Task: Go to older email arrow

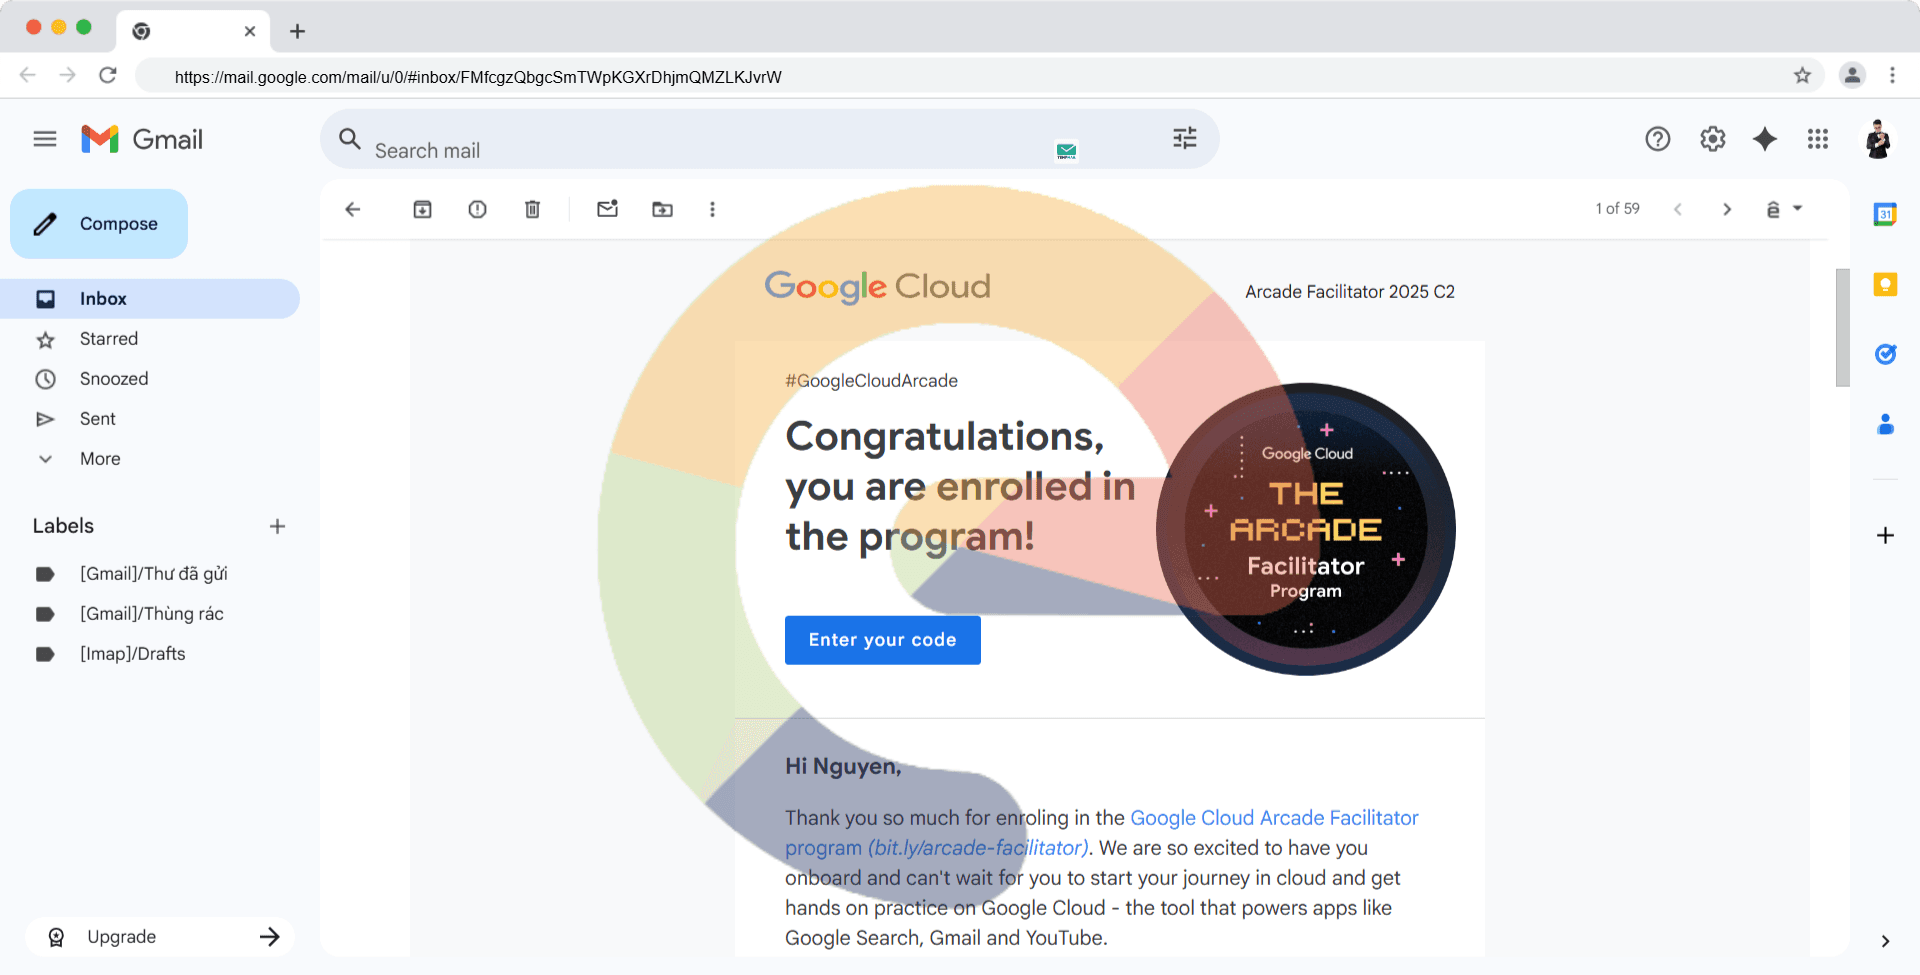Action: [x=1727, y=209]
